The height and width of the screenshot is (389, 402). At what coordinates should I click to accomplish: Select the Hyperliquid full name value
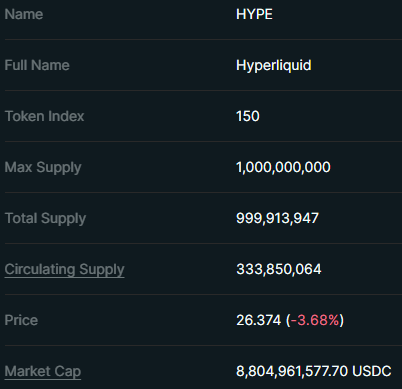(x=274, y=66)
